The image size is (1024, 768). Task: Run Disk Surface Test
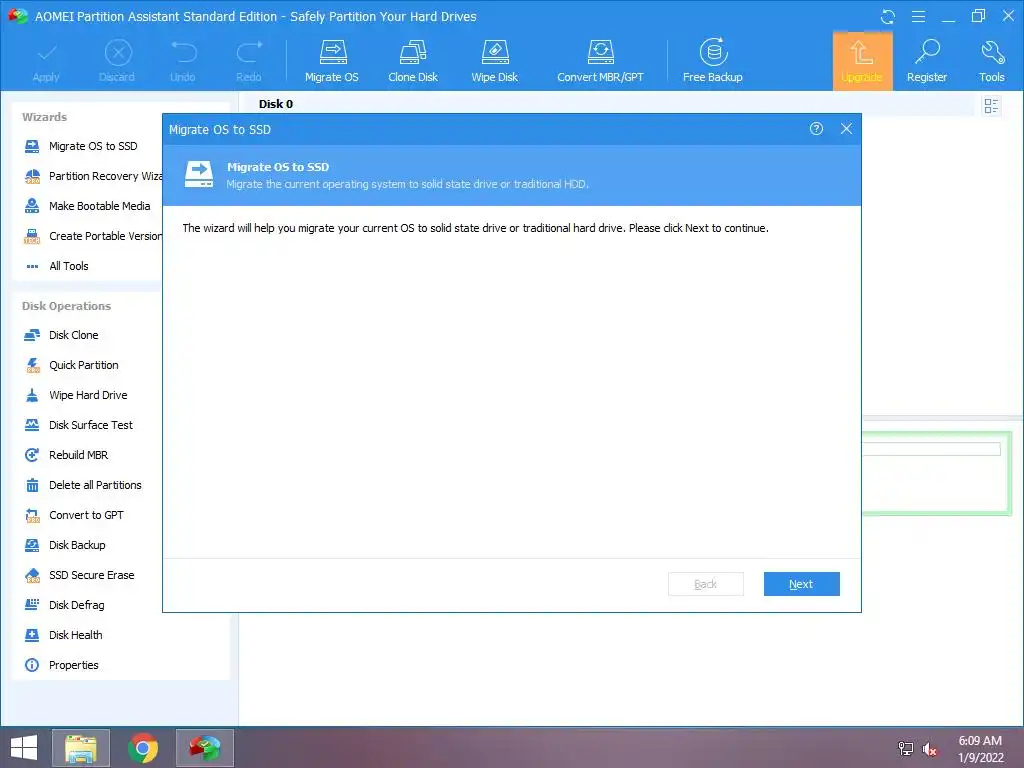[78, 425]
